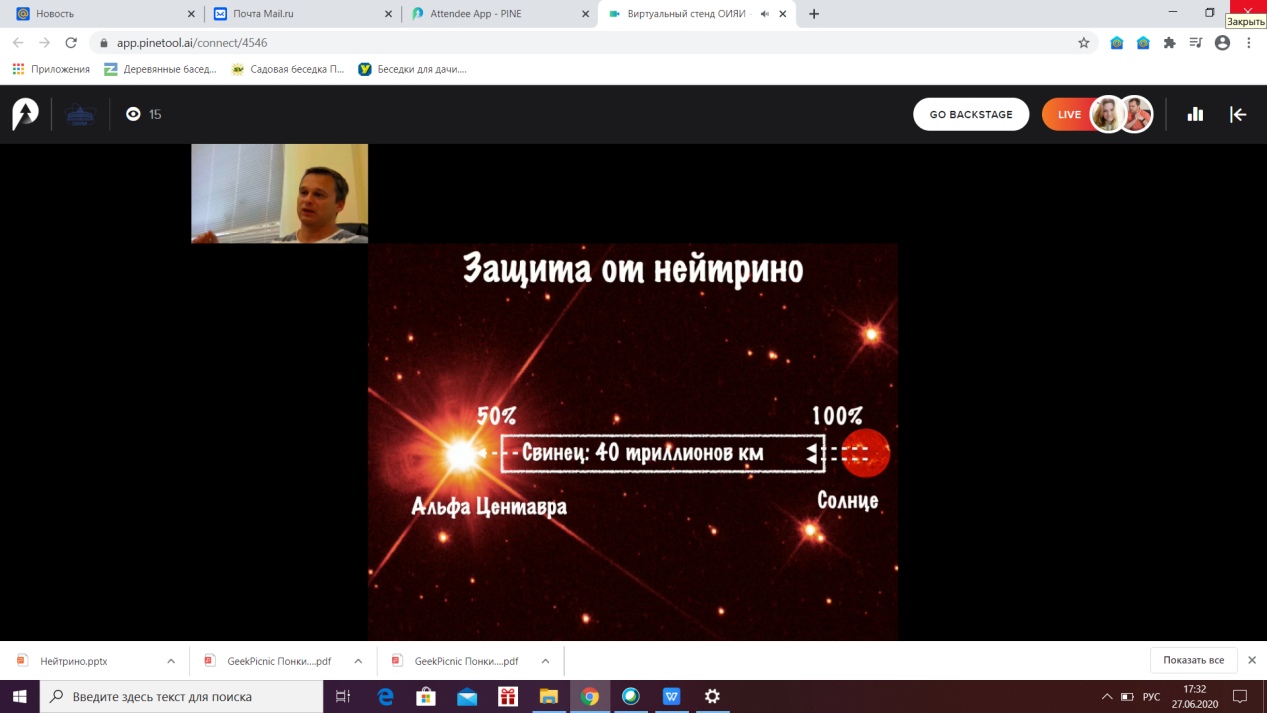Show hidden system tray icons

coord(1107,696)
